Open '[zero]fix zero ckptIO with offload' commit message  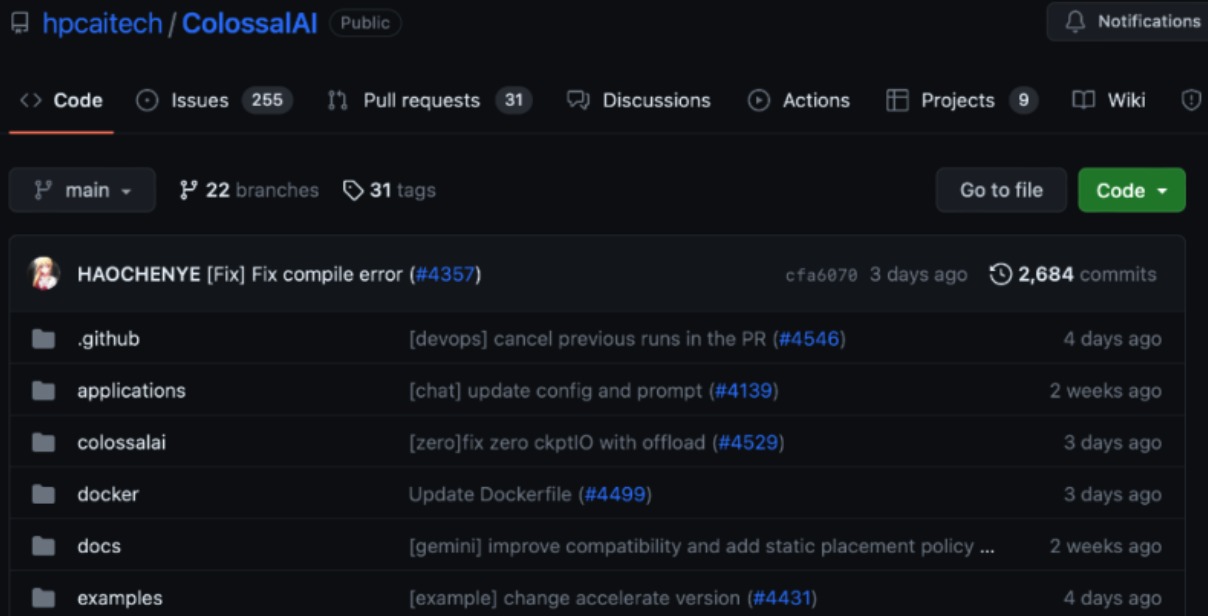point(557,443)
